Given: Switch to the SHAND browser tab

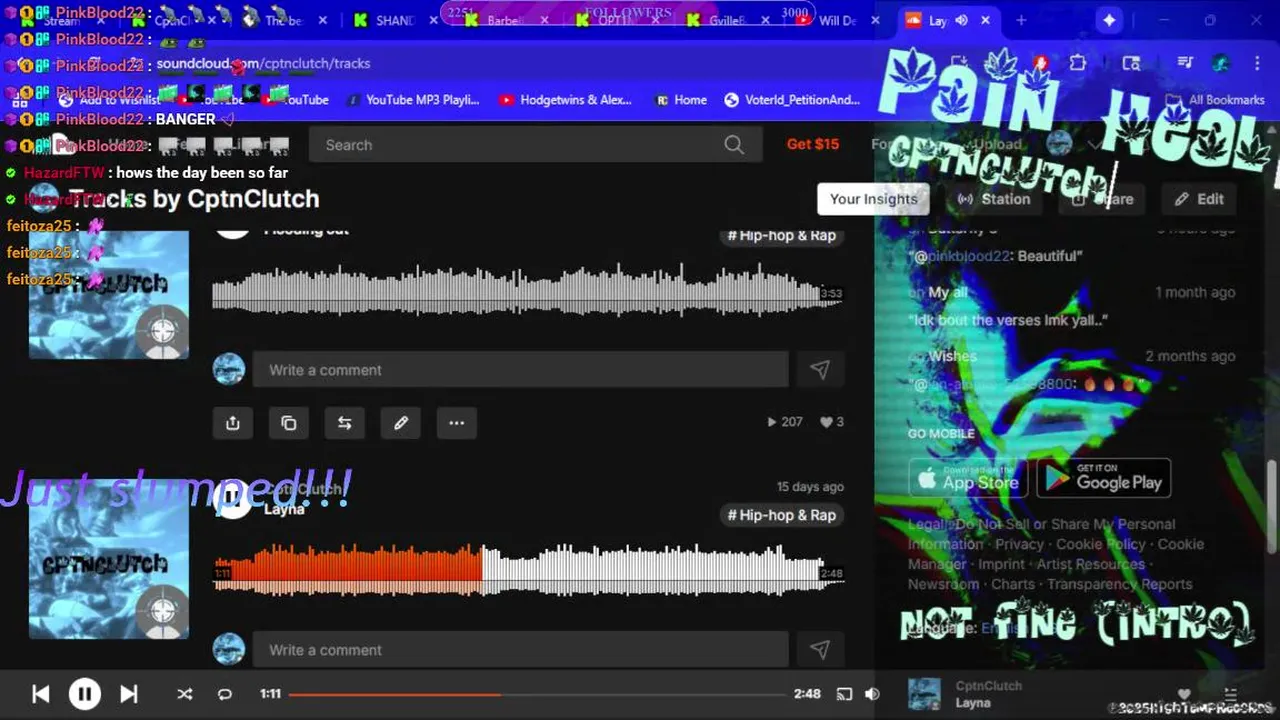Looking at the screenshot, I should [395, 20].
